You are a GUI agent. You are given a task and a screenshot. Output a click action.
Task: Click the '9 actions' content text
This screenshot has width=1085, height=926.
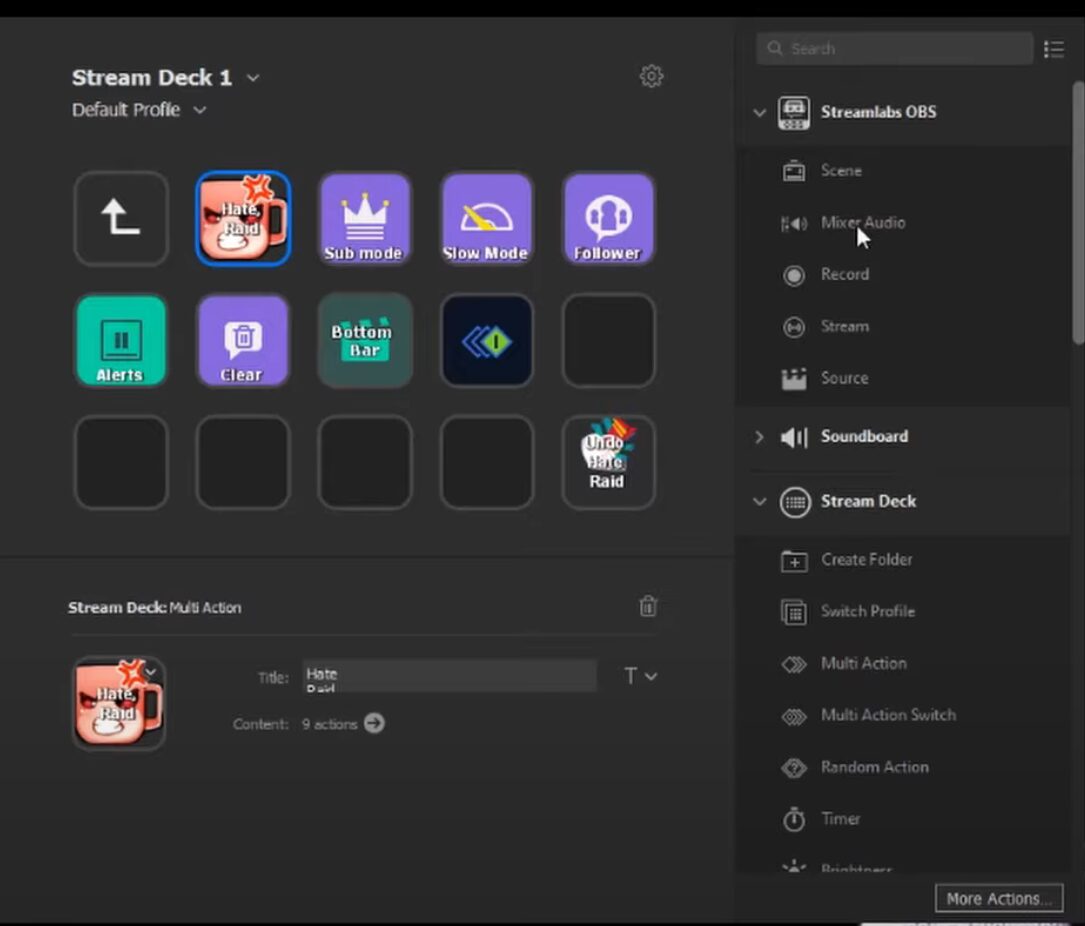pos(329,724)
